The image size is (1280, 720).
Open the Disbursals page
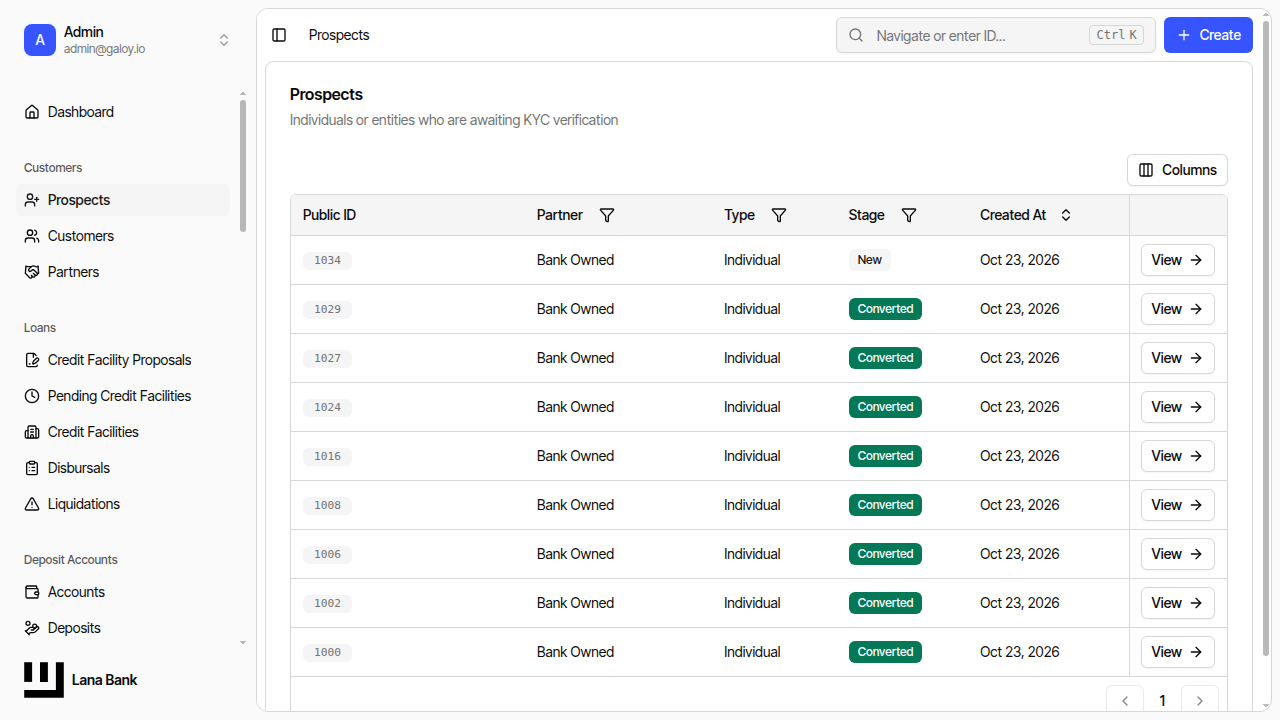click(x=123, y=468)
